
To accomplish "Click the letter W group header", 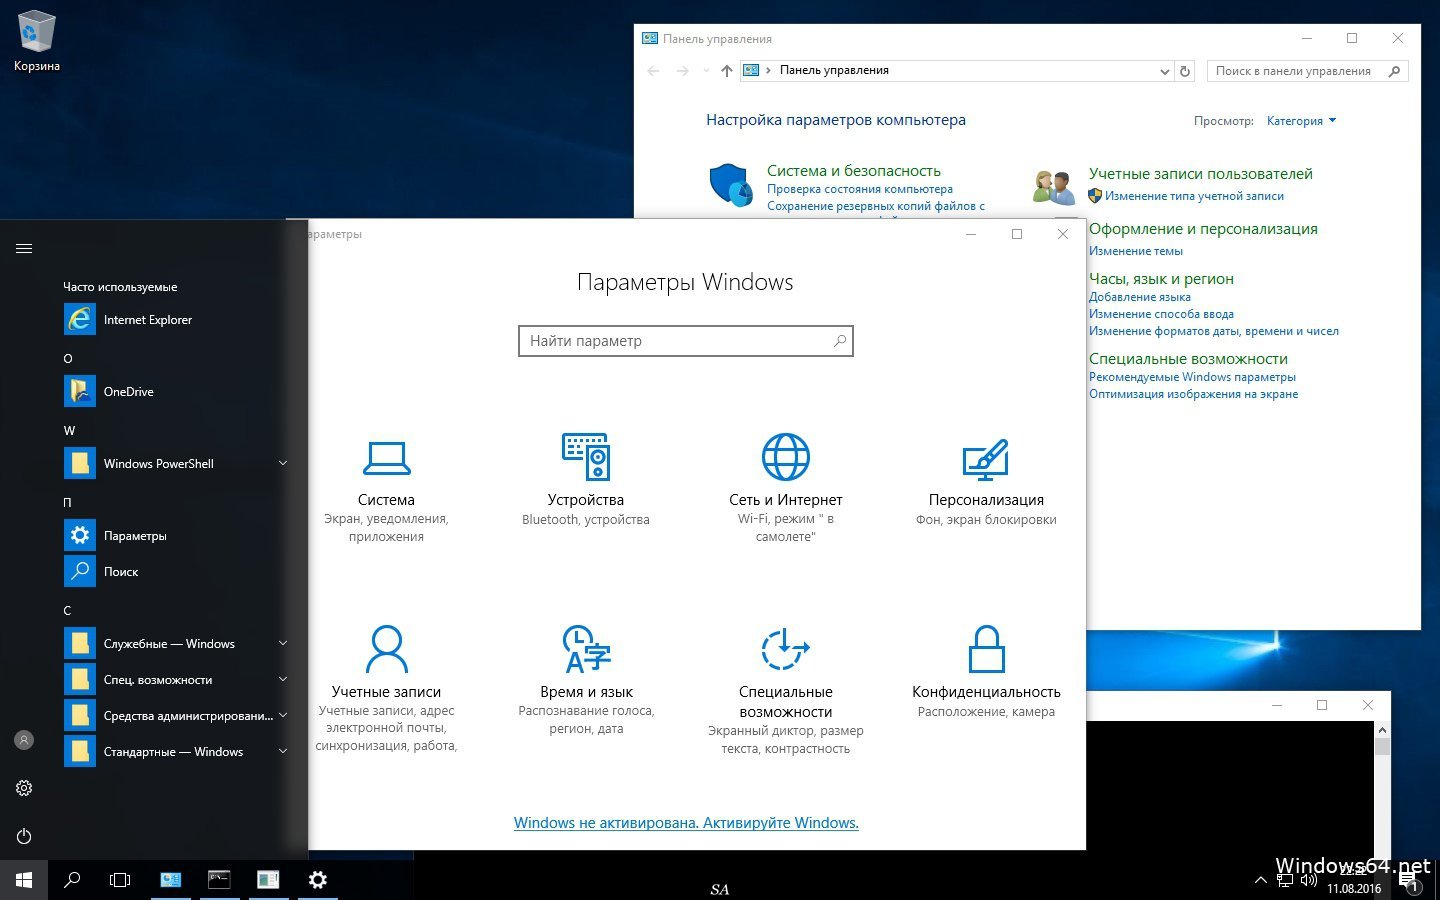I will pyautogui.click(x=69, y=431).
